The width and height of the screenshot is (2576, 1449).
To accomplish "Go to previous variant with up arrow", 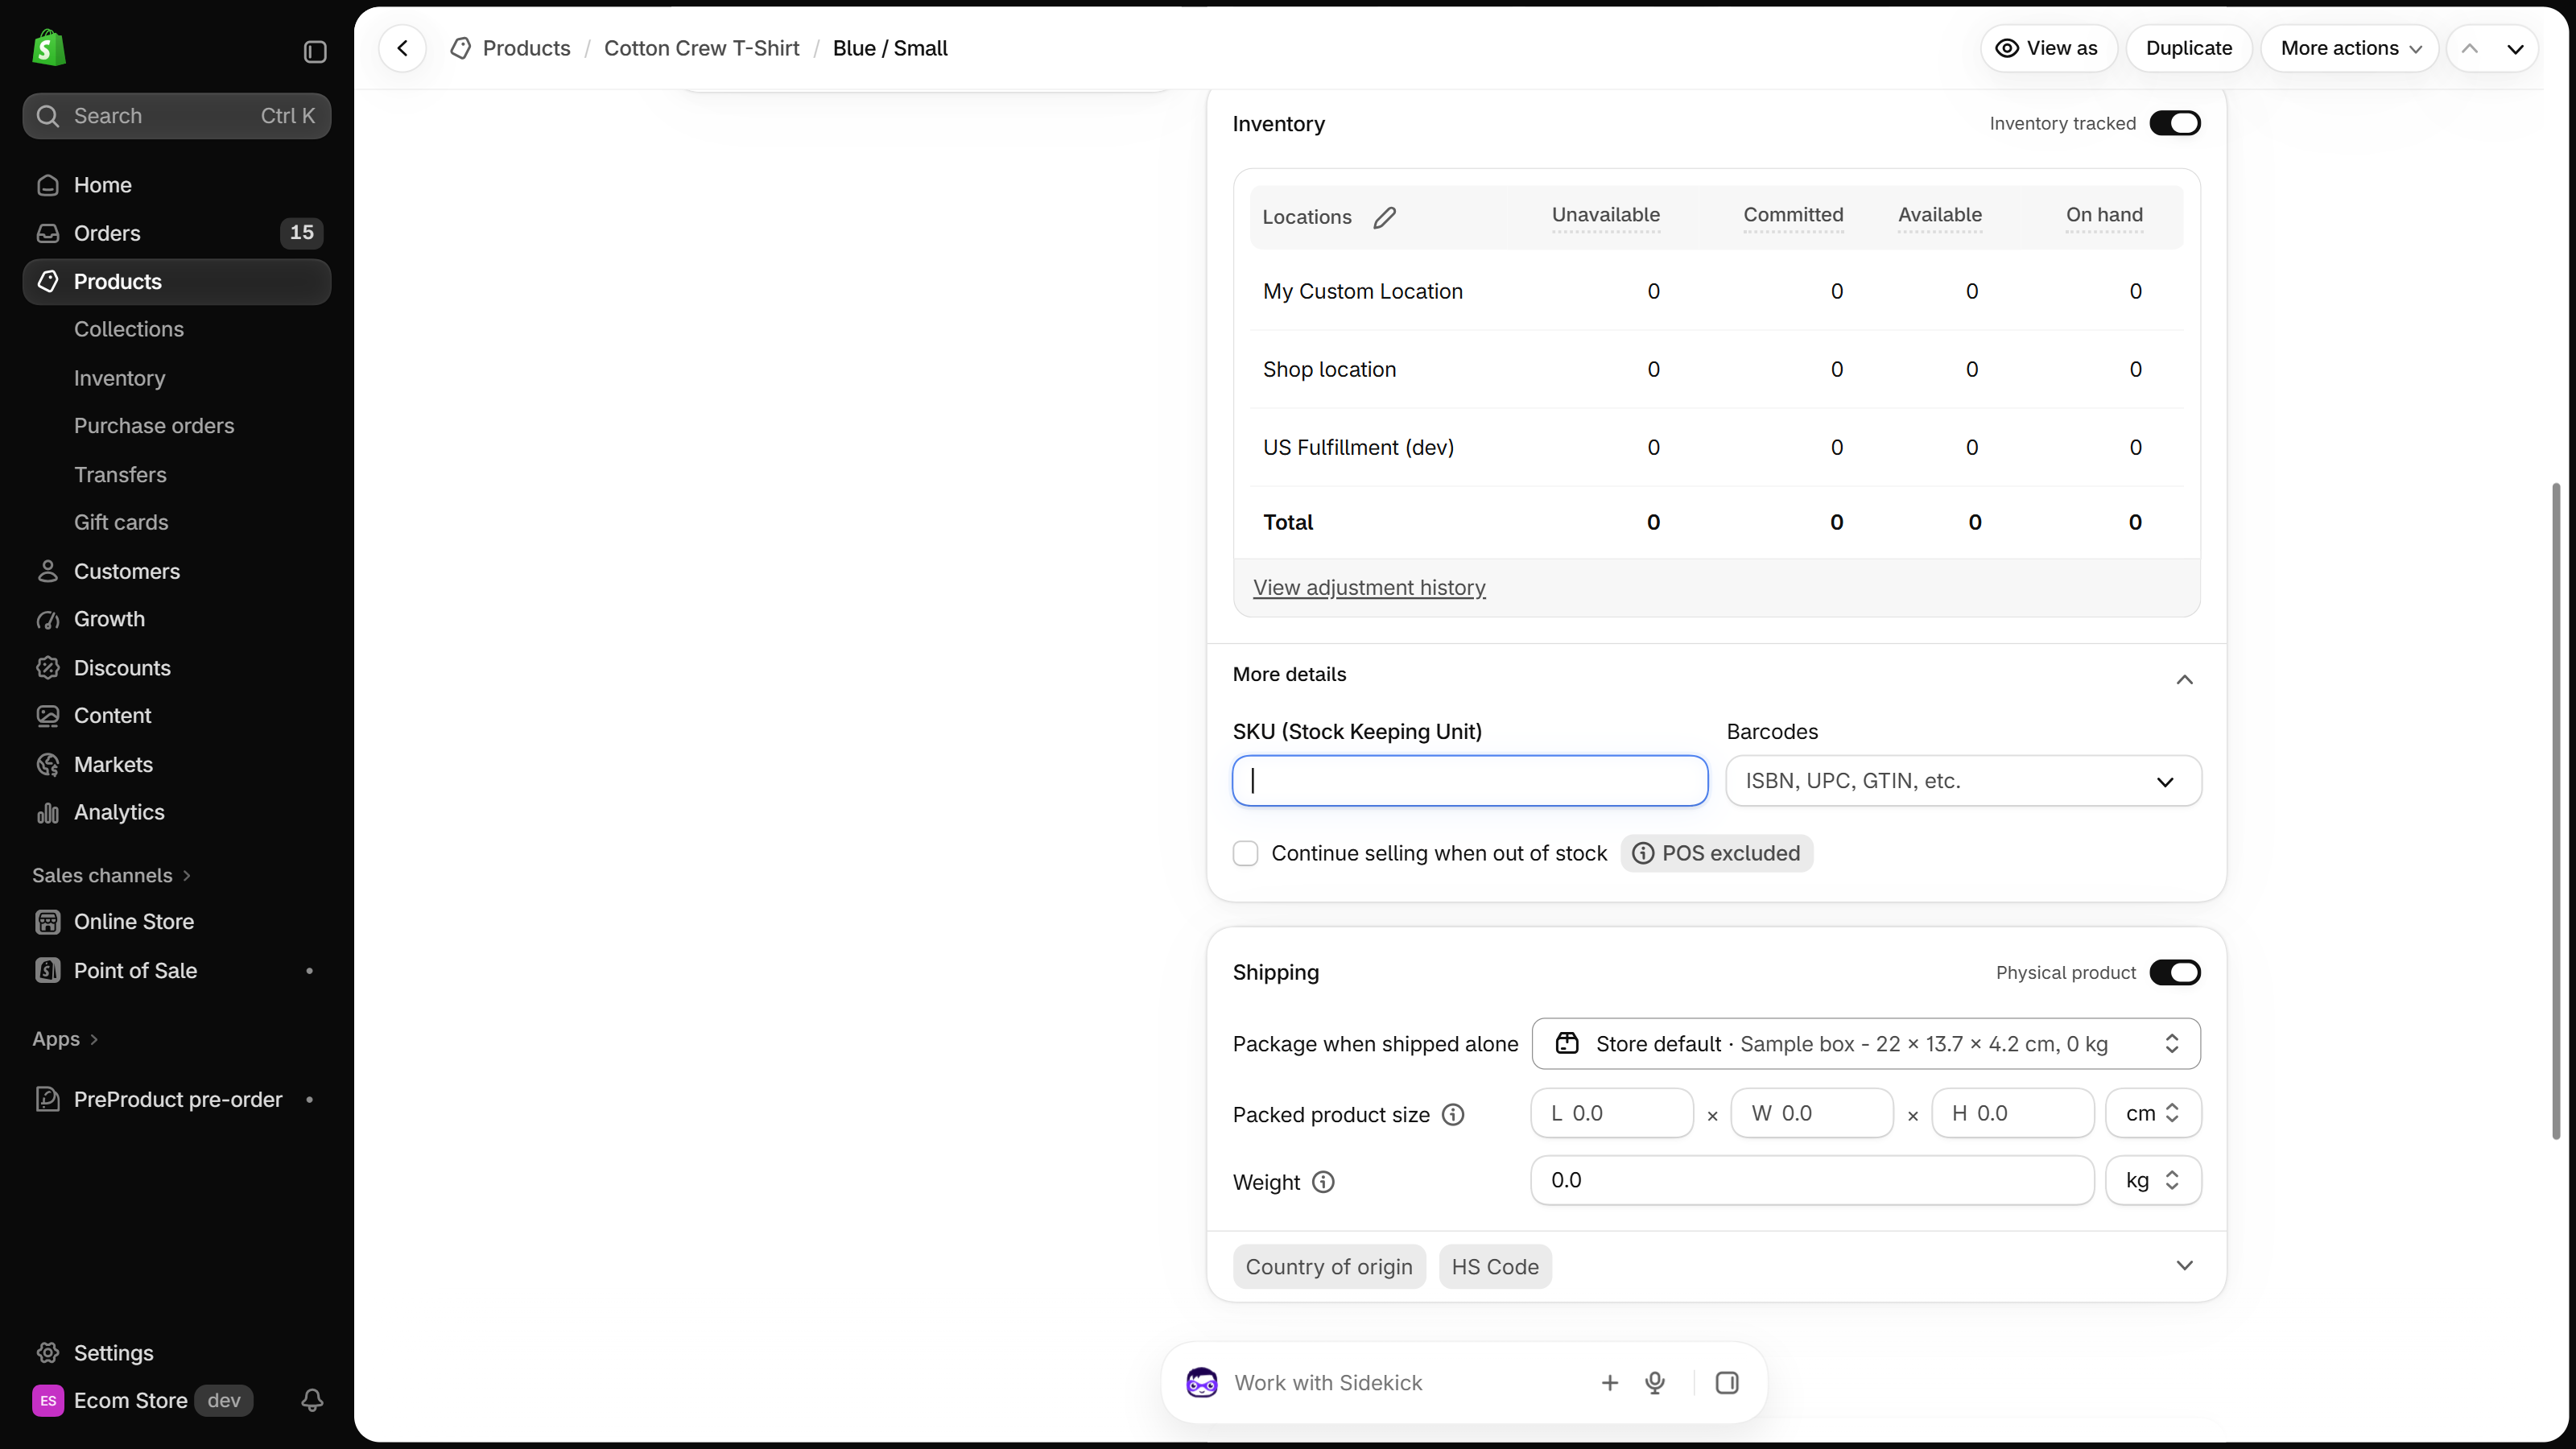I will pos(2470,48).
